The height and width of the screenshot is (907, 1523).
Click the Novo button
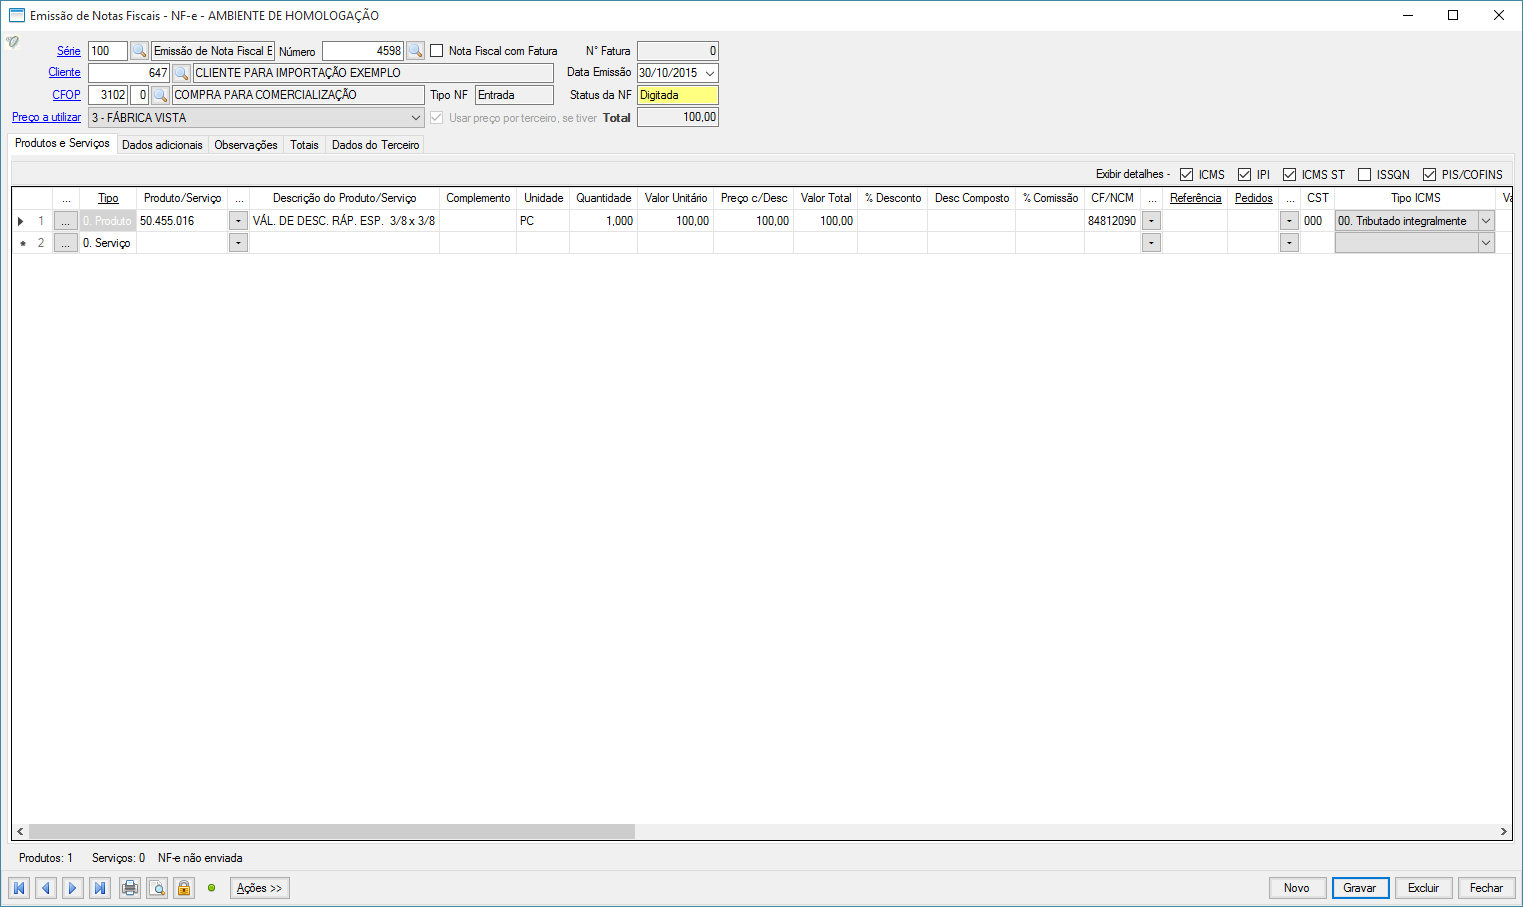[x=1297, y=888]
